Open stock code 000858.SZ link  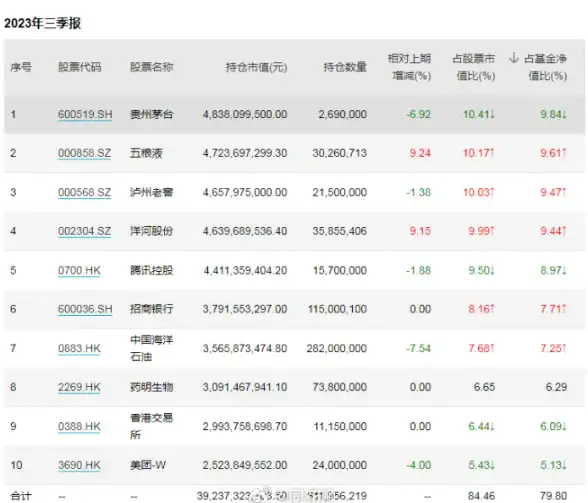[x=84, y=153]
